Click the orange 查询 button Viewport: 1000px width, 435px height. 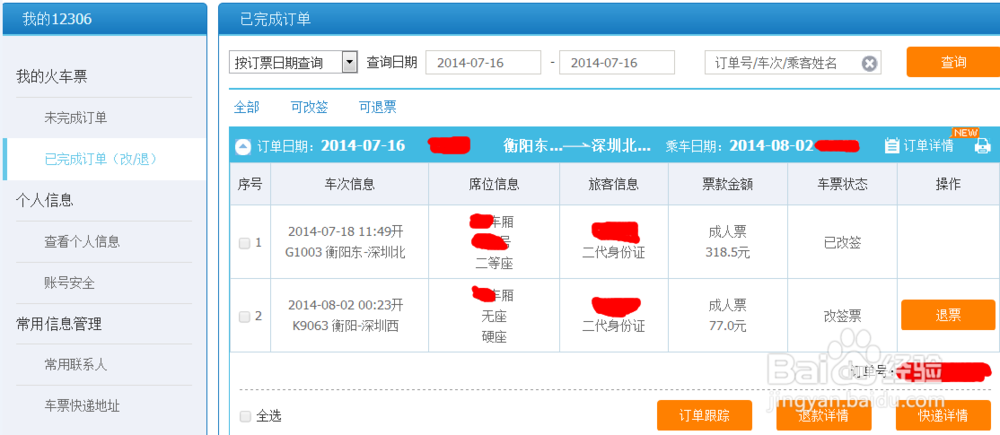pos(953,62)
